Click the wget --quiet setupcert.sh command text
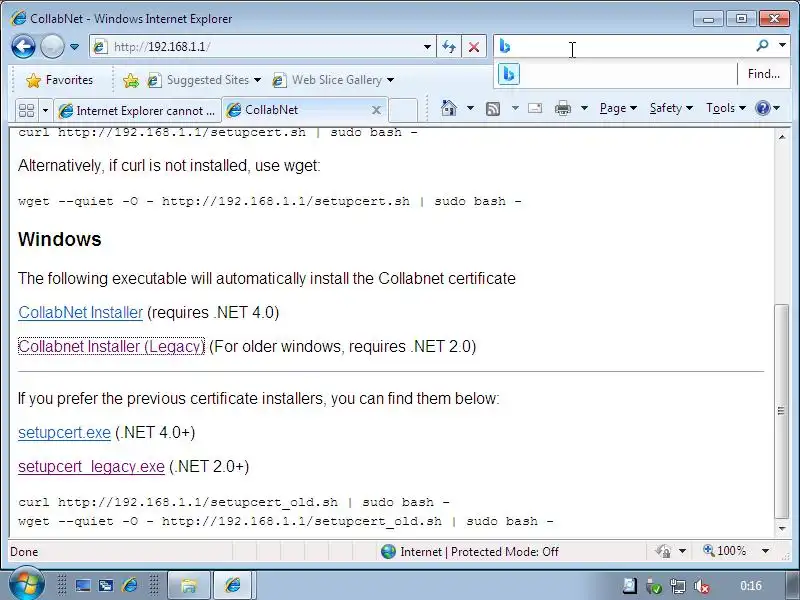Screen dimensions: 800x600 click(x=269, y=201)
